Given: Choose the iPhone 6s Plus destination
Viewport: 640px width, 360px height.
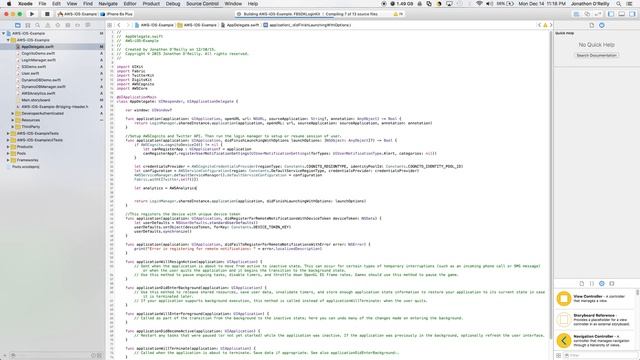Looking at the screenshot, I should 117,14.
